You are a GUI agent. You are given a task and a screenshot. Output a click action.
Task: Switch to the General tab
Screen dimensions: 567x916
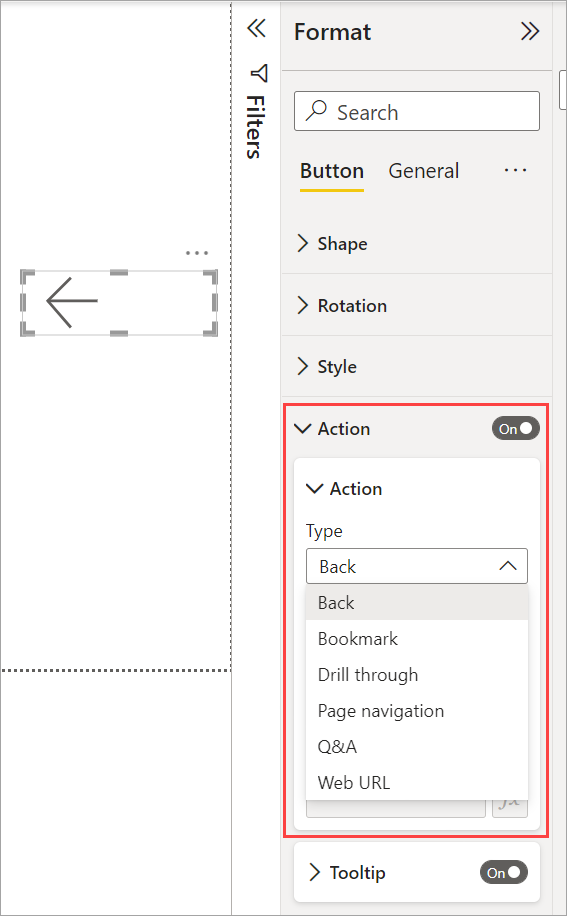pyautogui.click(x=424, y=171)
